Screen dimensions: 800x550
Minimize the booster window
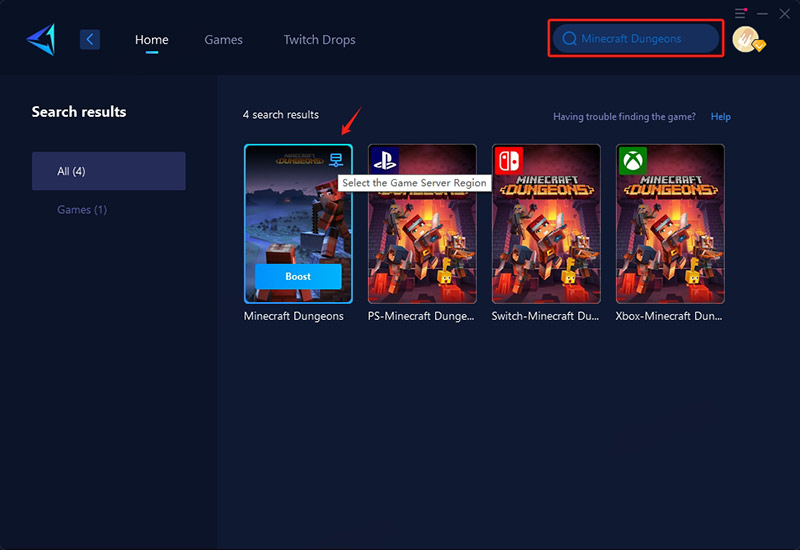762,14
